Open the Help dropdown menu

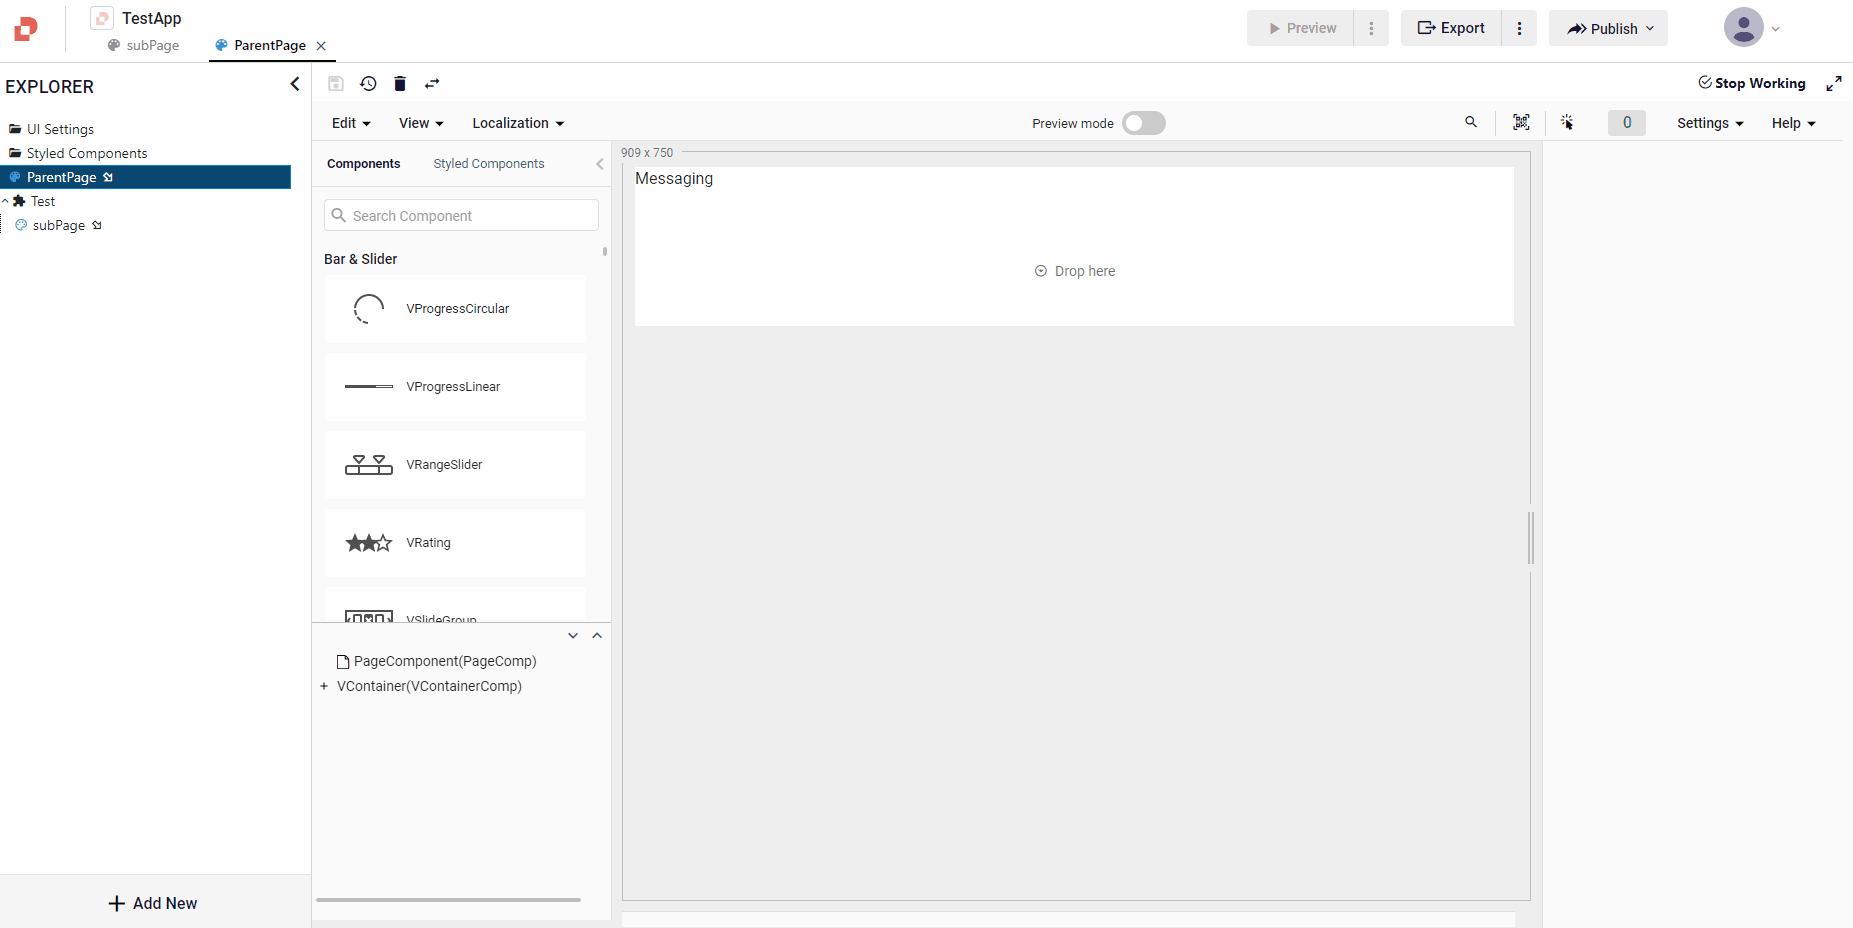[x=1793, y=123]
